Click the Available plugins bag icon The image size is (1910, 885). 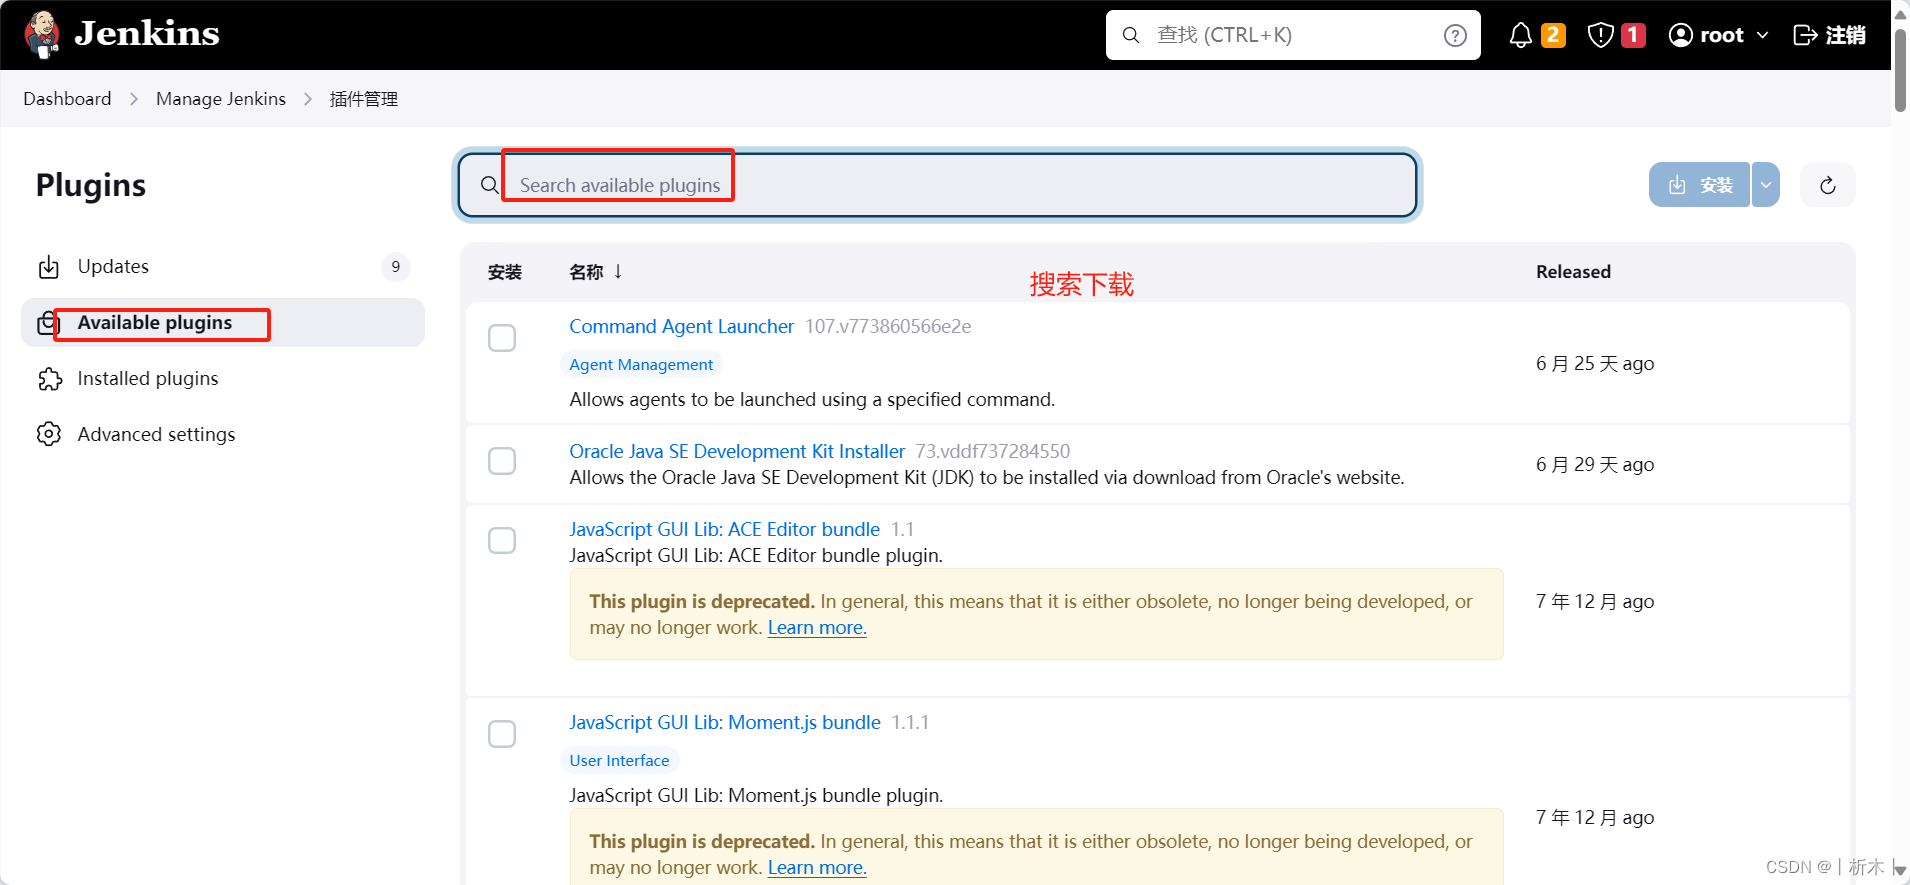pos(47,323)
